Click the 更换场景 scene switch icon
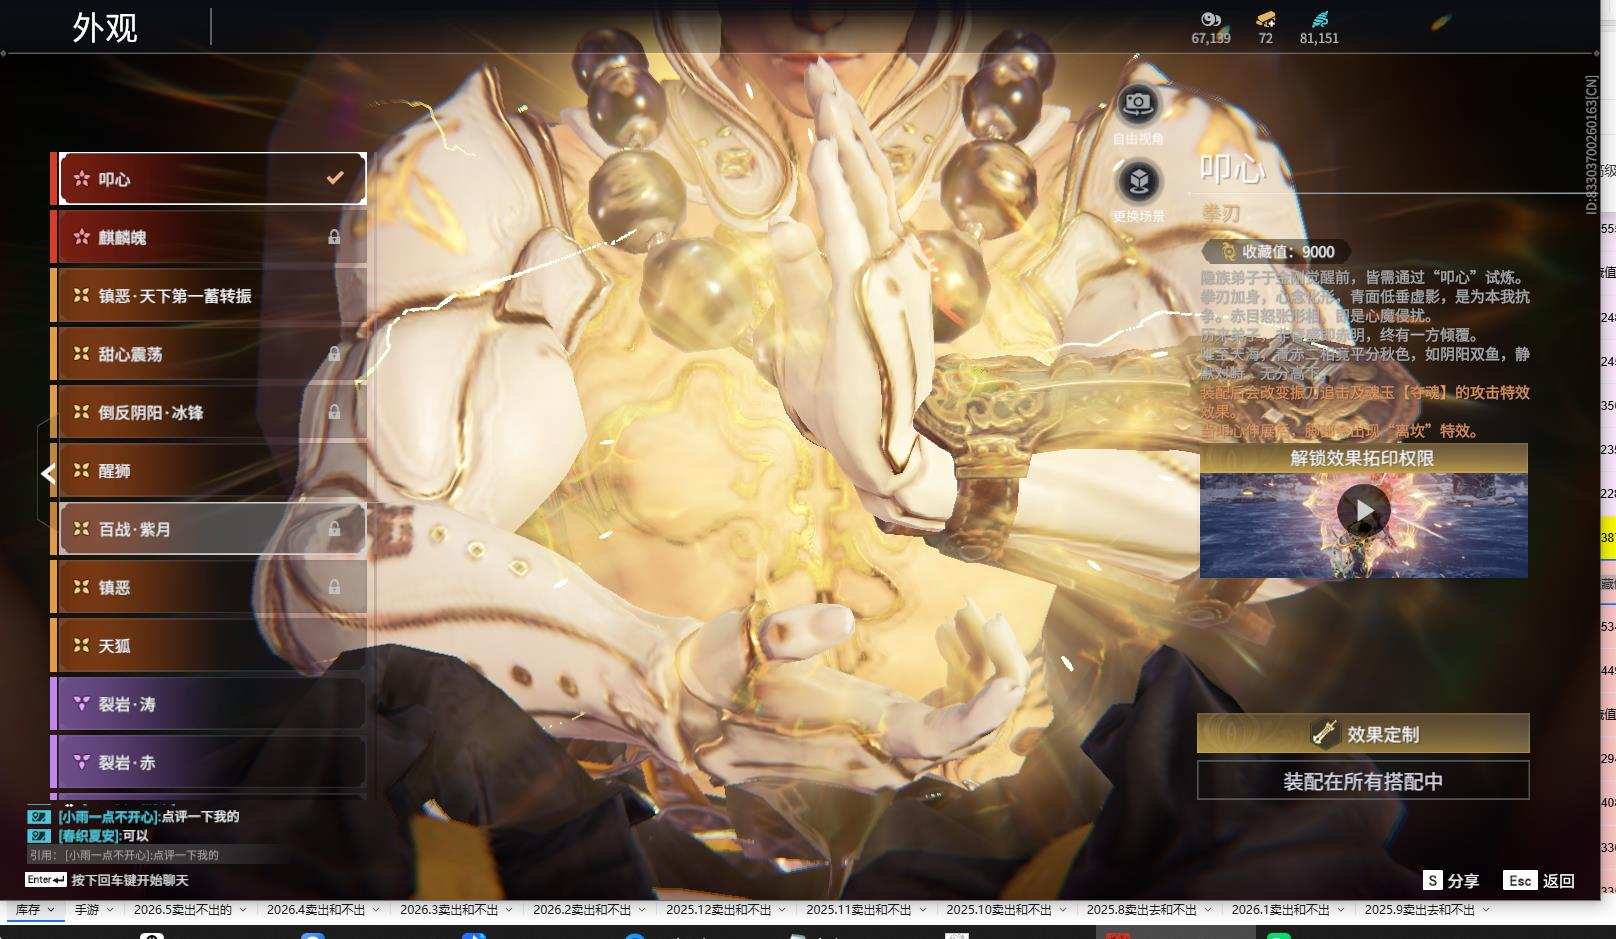The image size is (1616, 939). (1138, 181)
